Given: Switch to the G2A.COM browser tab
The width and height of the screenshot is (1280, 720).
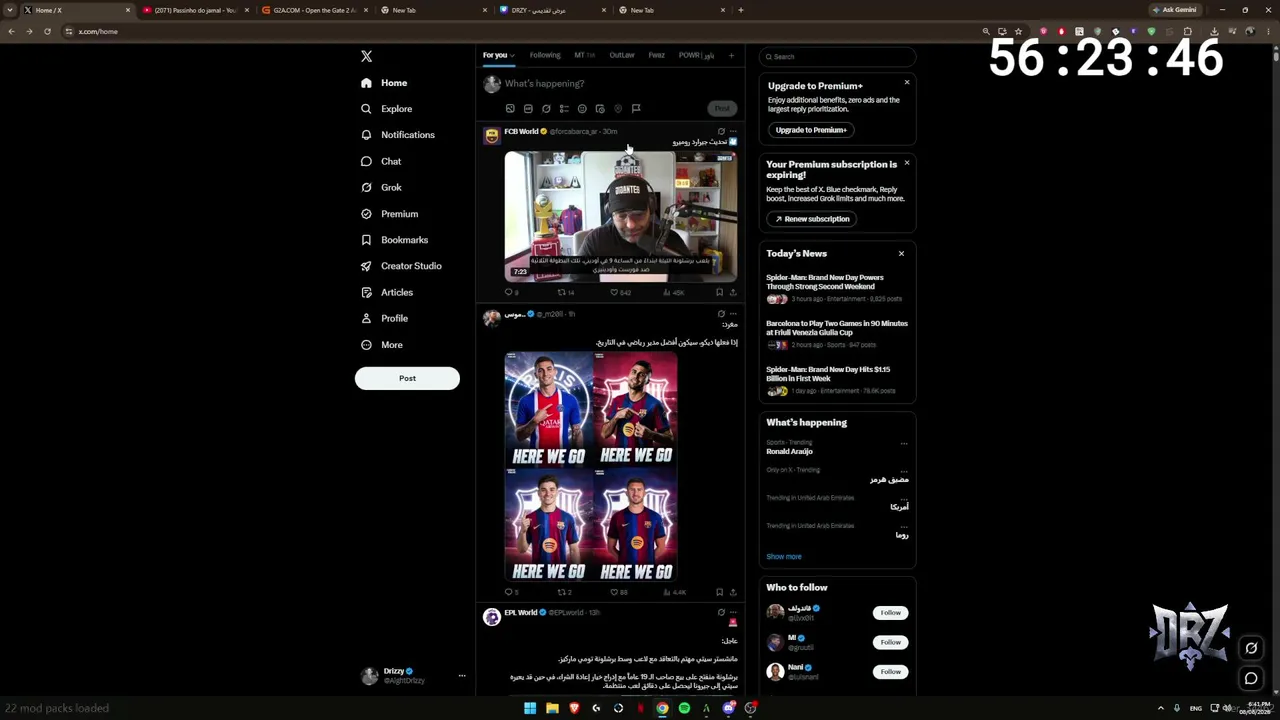Looking at the screenshot, I should click(314, 10).
